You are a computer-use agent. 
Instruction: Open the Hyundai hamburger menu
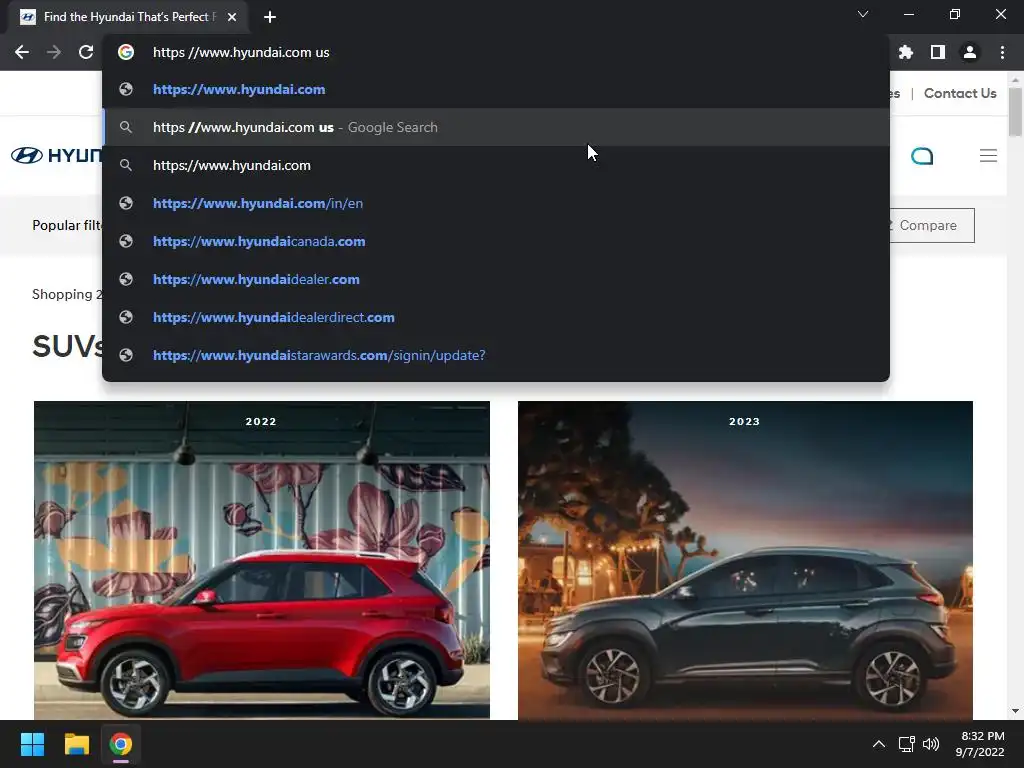(988, 155)
